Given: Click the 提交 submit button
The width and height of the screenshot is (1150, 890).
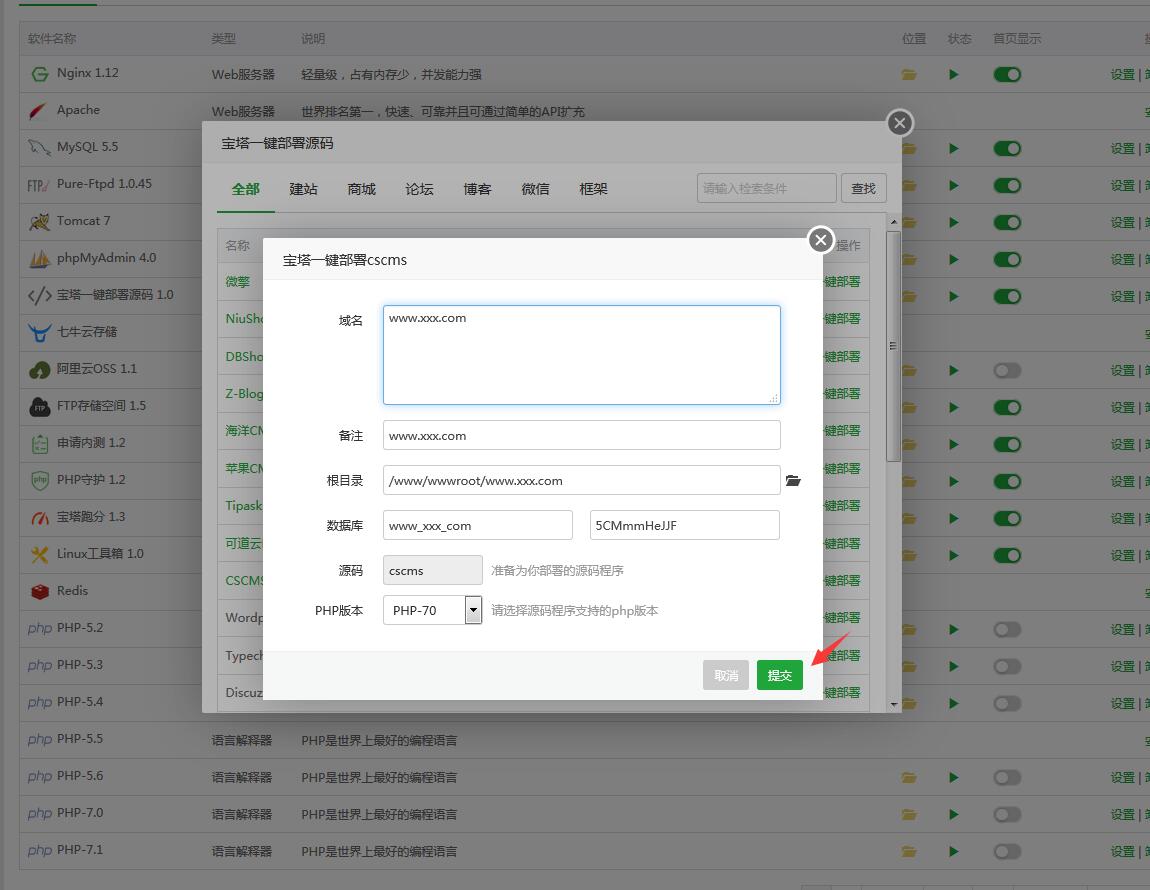Looking at the screenshot, I should pyautogui.click(x=780, y=675).
